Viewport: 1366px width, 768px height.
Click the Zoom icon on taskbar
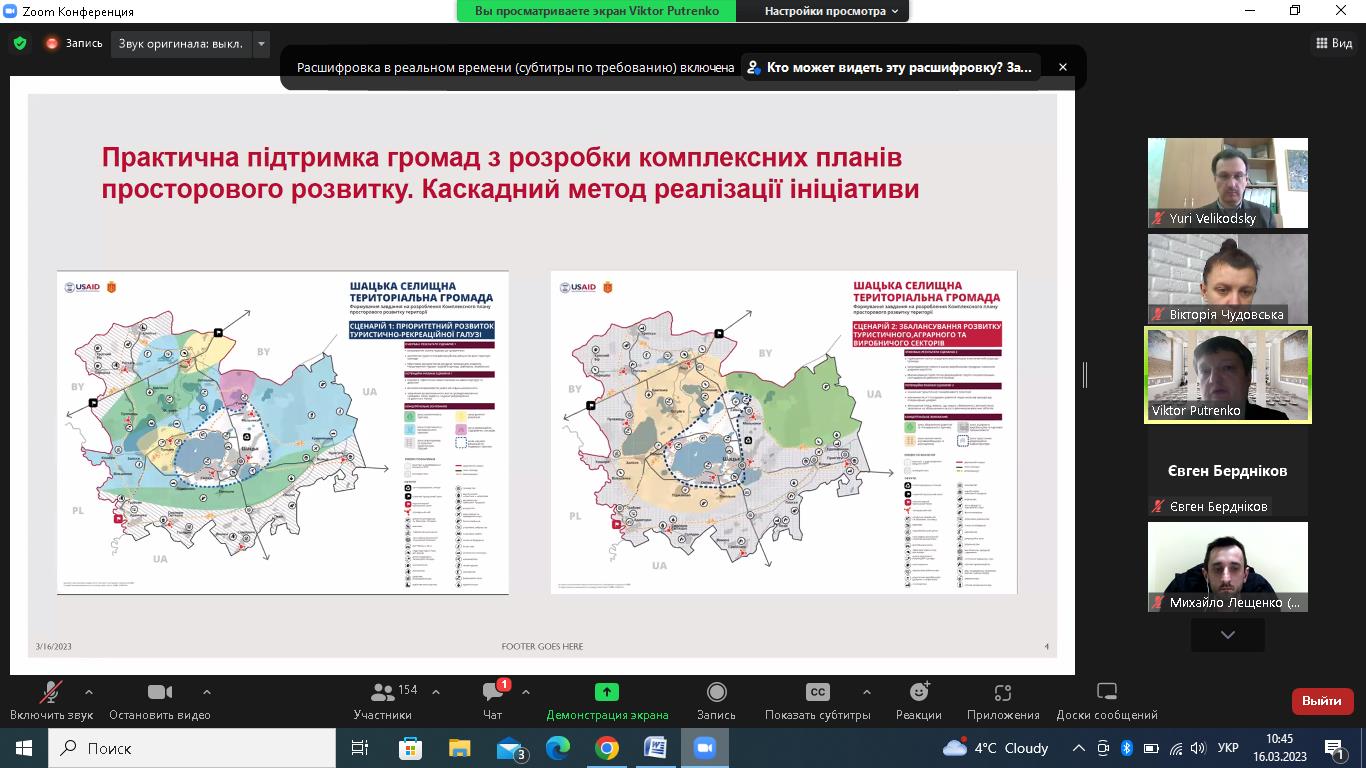pyautogui.click(x=705, y=748)
